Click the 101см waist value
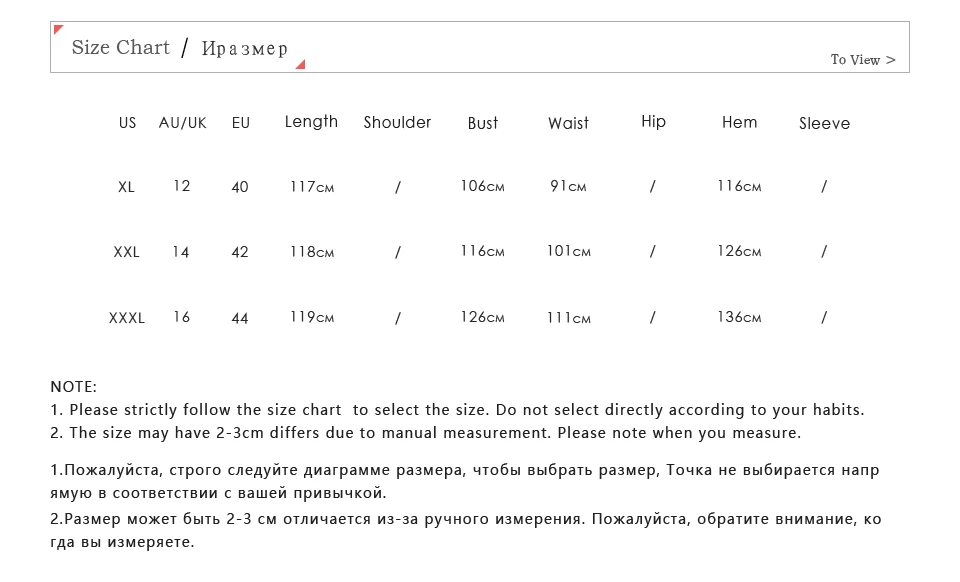This screenshot has height=582, width=960. pyautogui.click(x=568, y=251)
